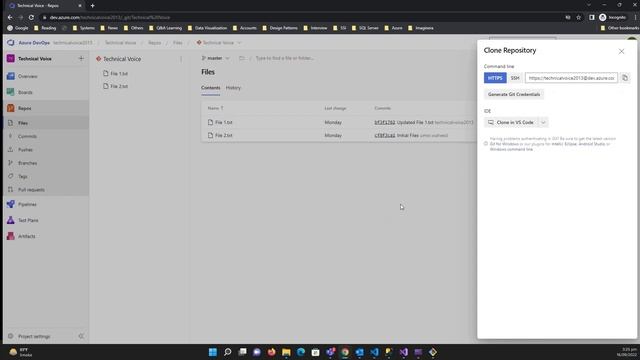Open the Overview section in sidebar
The image size is (640, 360).
[27, 76]
